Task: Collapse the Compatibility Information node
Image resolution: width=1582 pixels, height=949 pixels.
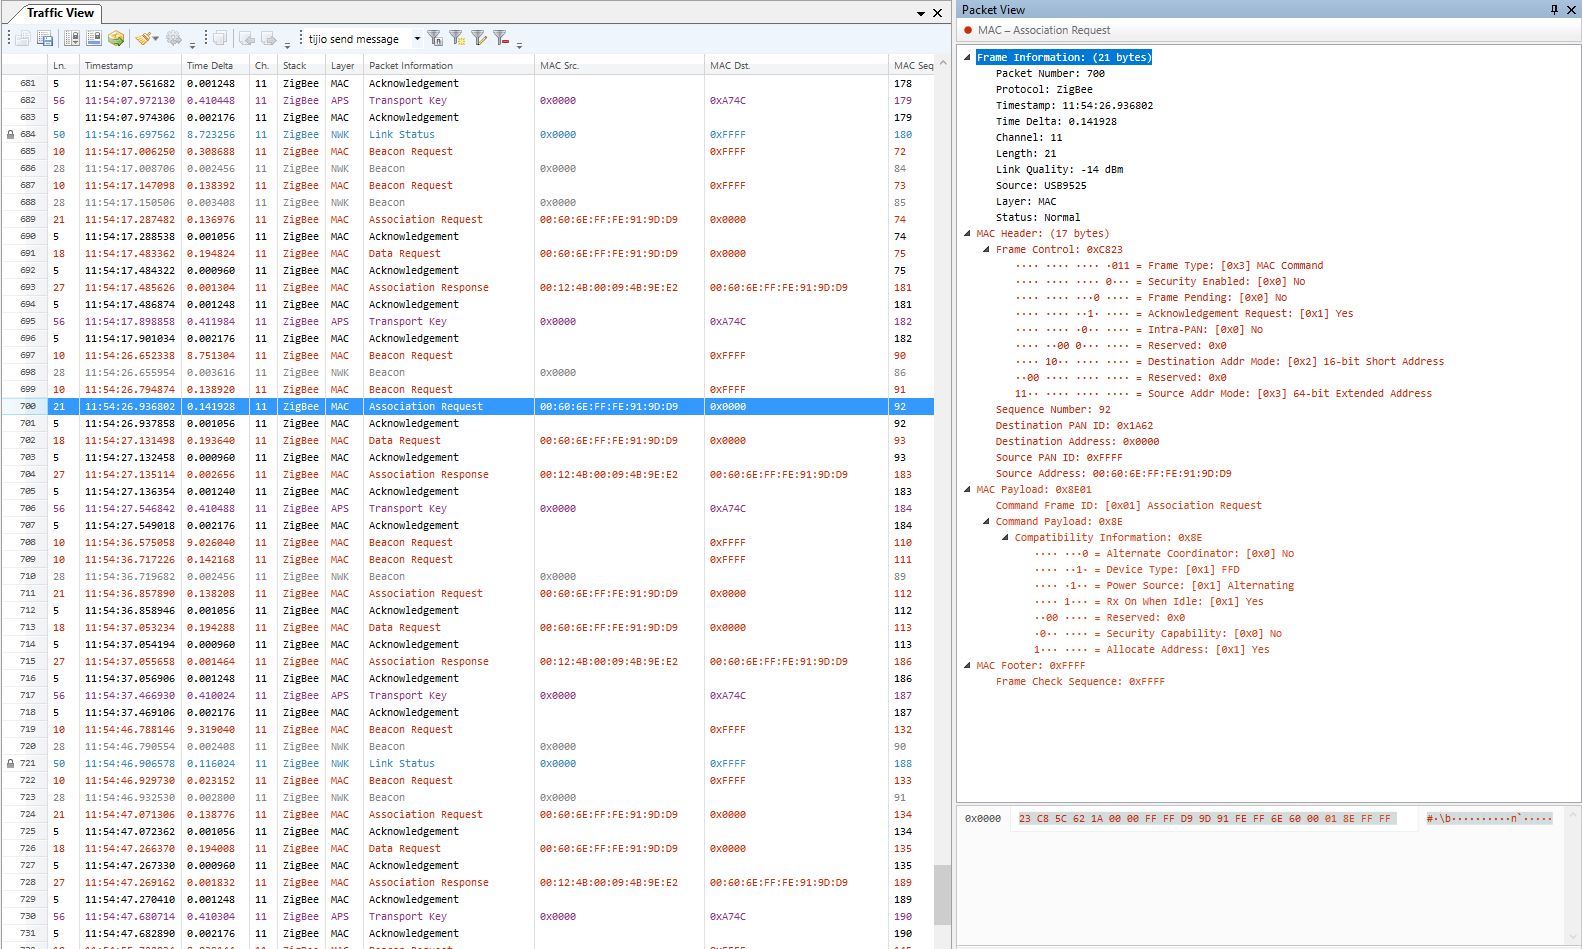Action: click(x=1005, y=537)
